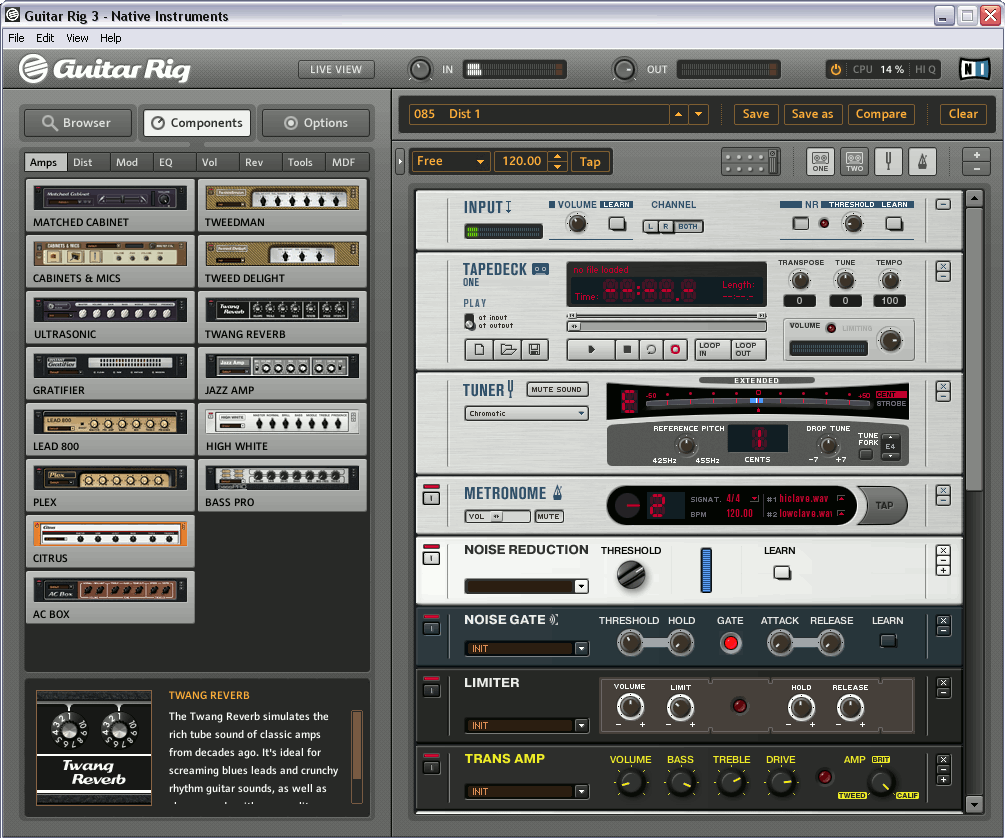Viewport: 1005px width, 838px height.
Task: Show the Metronome from the toolbar
Action: tap(922, 161)
